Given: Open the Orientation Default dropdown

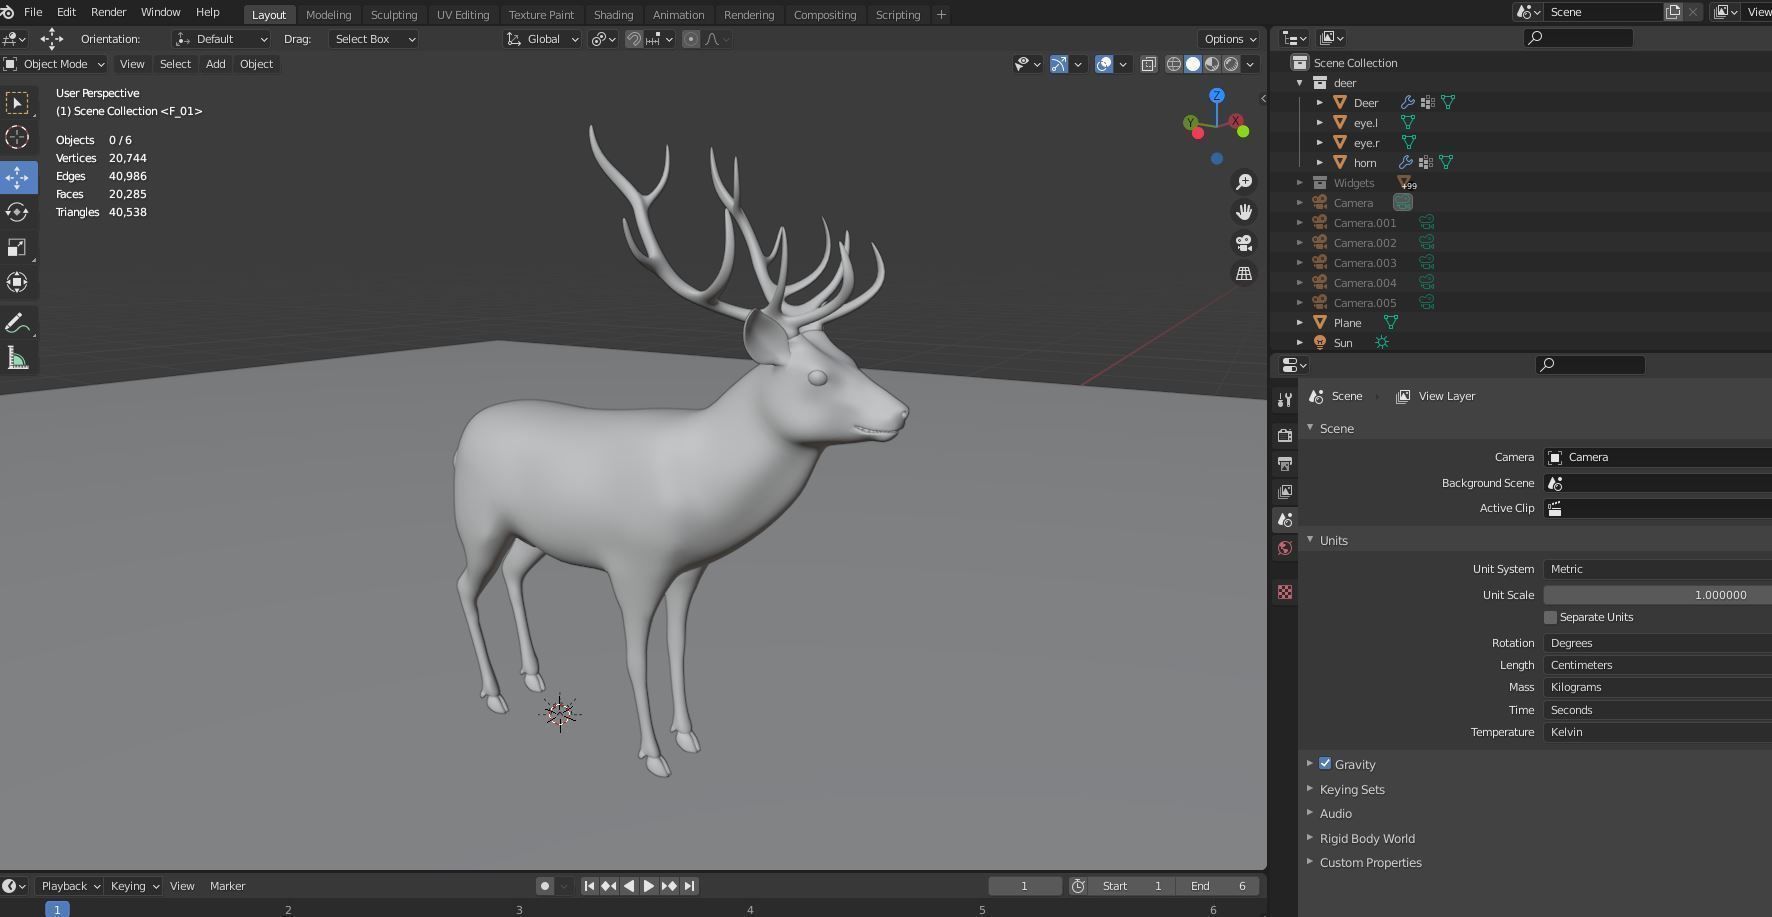Looking at the screenshot, I should pyautogui.click(x=221, y=39).
